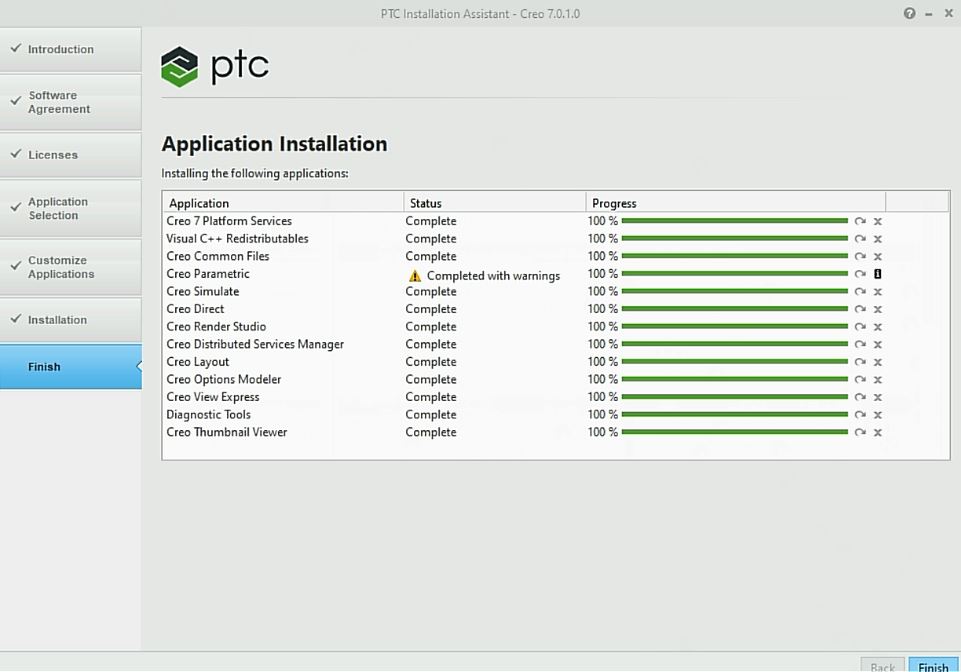Click the 100 % value for Creo Direct
This screenshot has height=672, width=961.
pos(602,309)
